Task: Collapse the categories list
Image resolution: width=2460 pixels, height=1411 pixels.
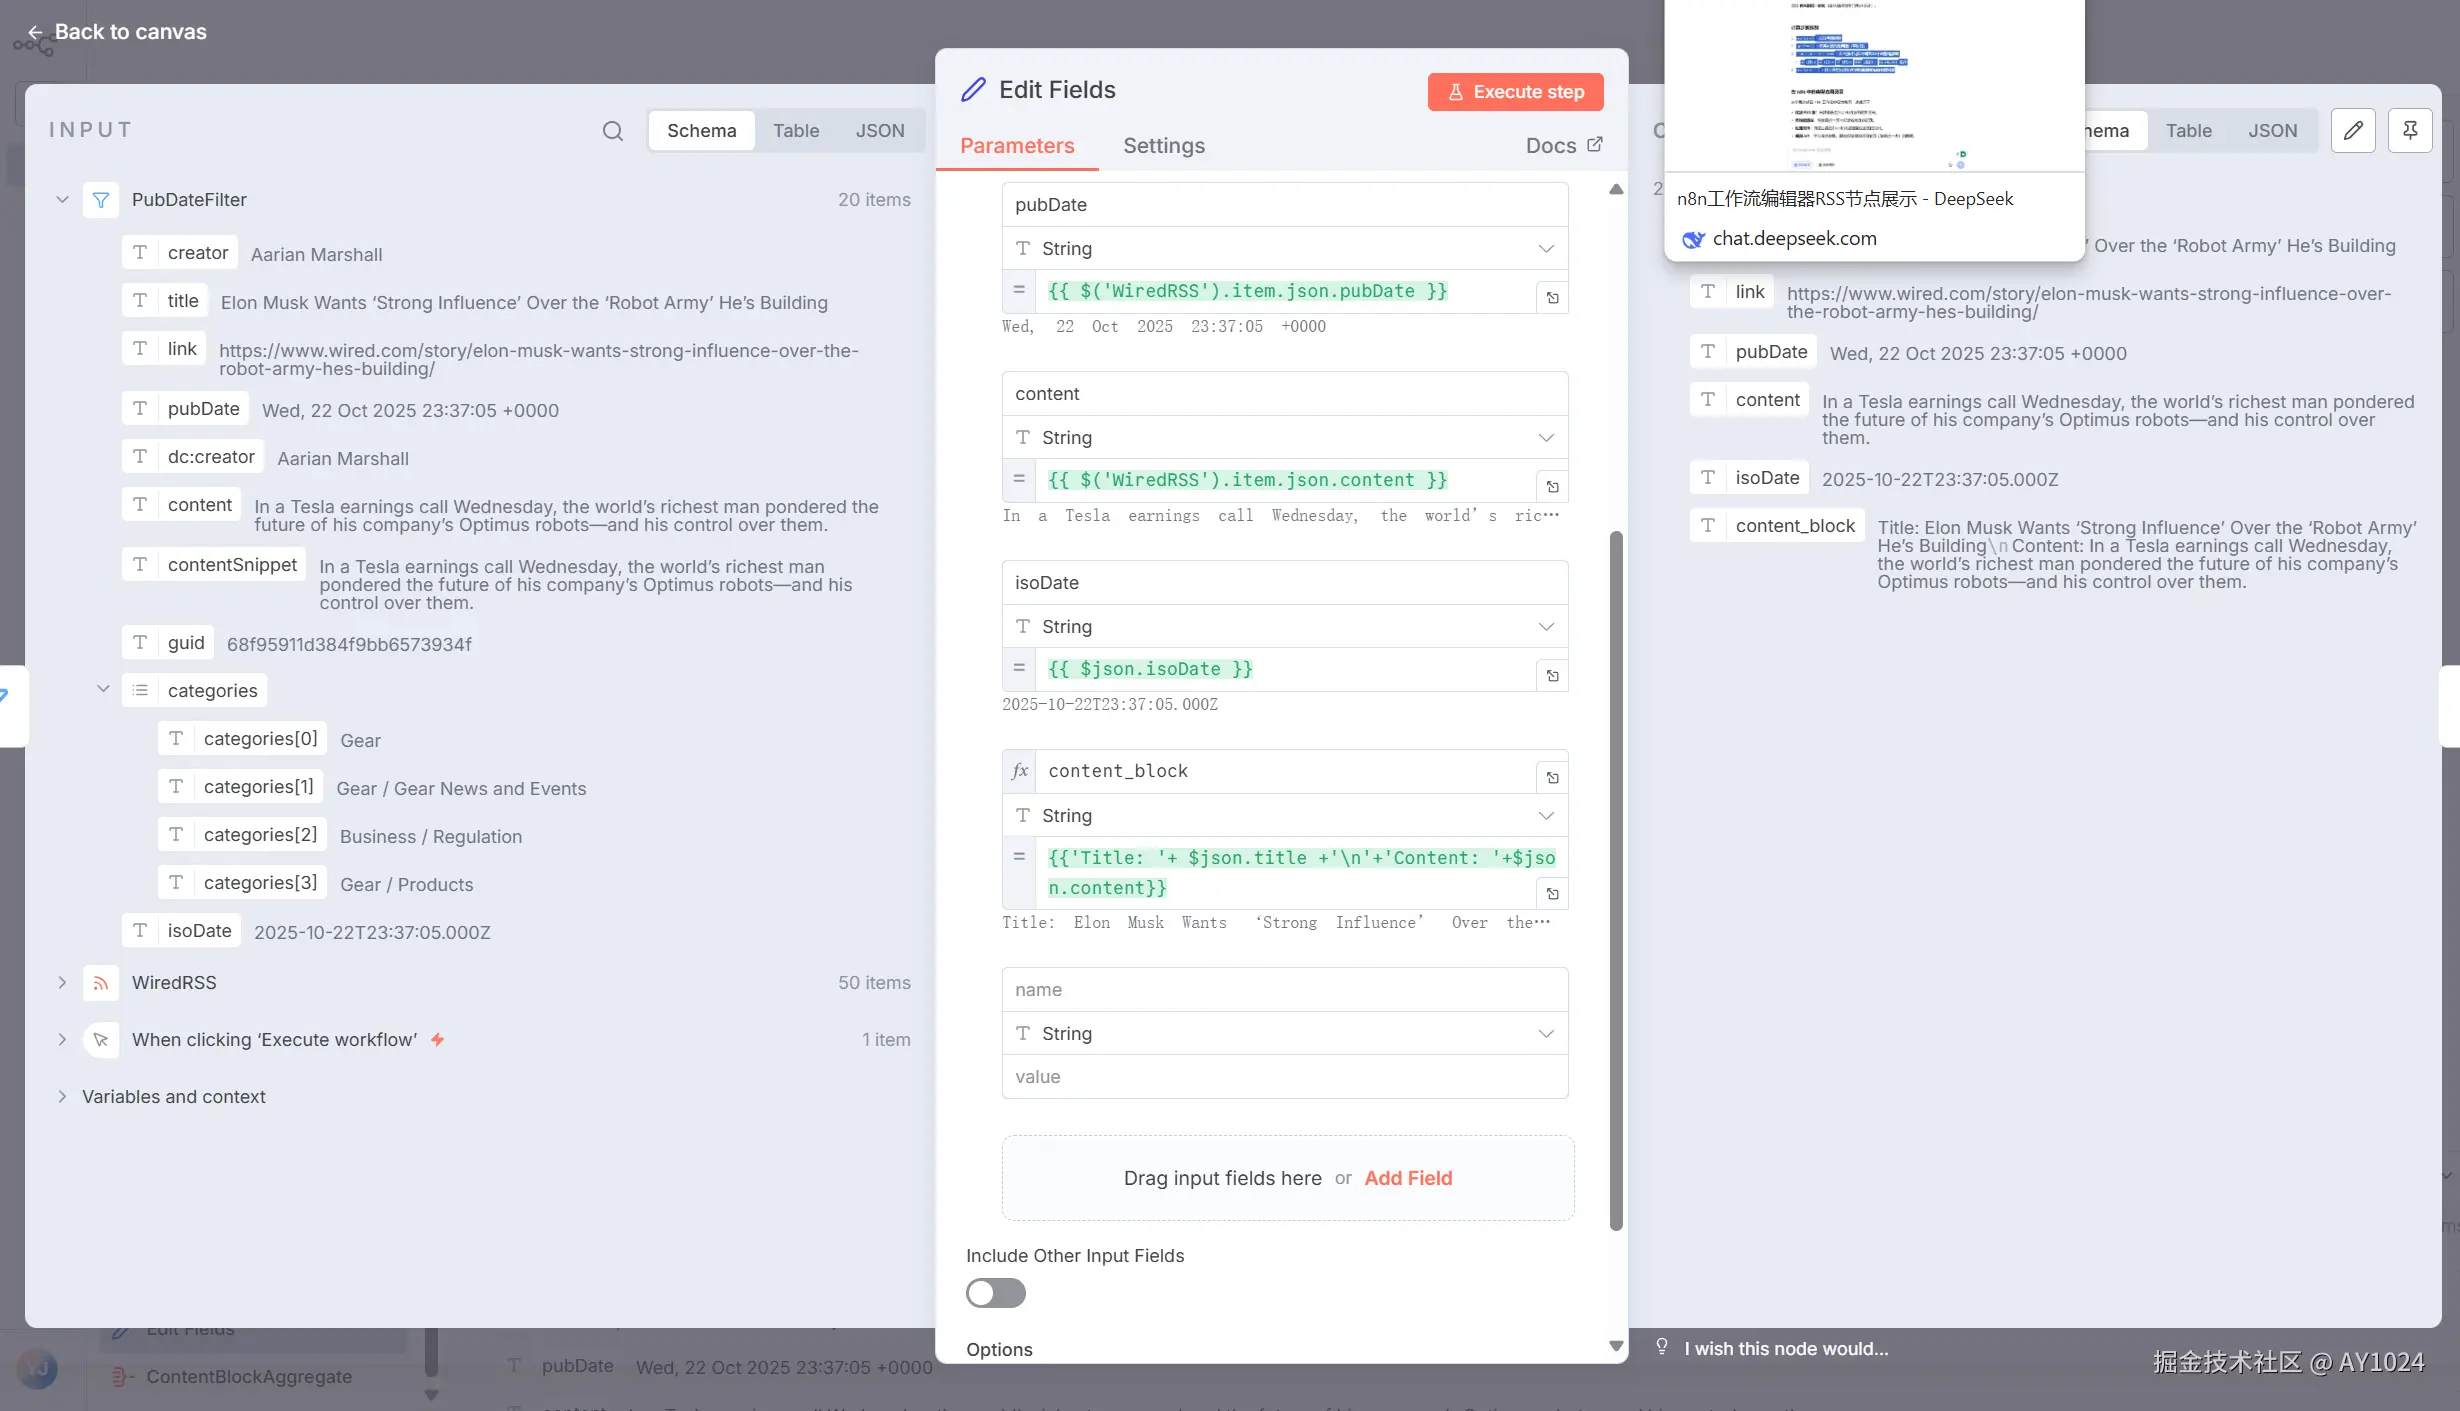Action: pos(102,689)
